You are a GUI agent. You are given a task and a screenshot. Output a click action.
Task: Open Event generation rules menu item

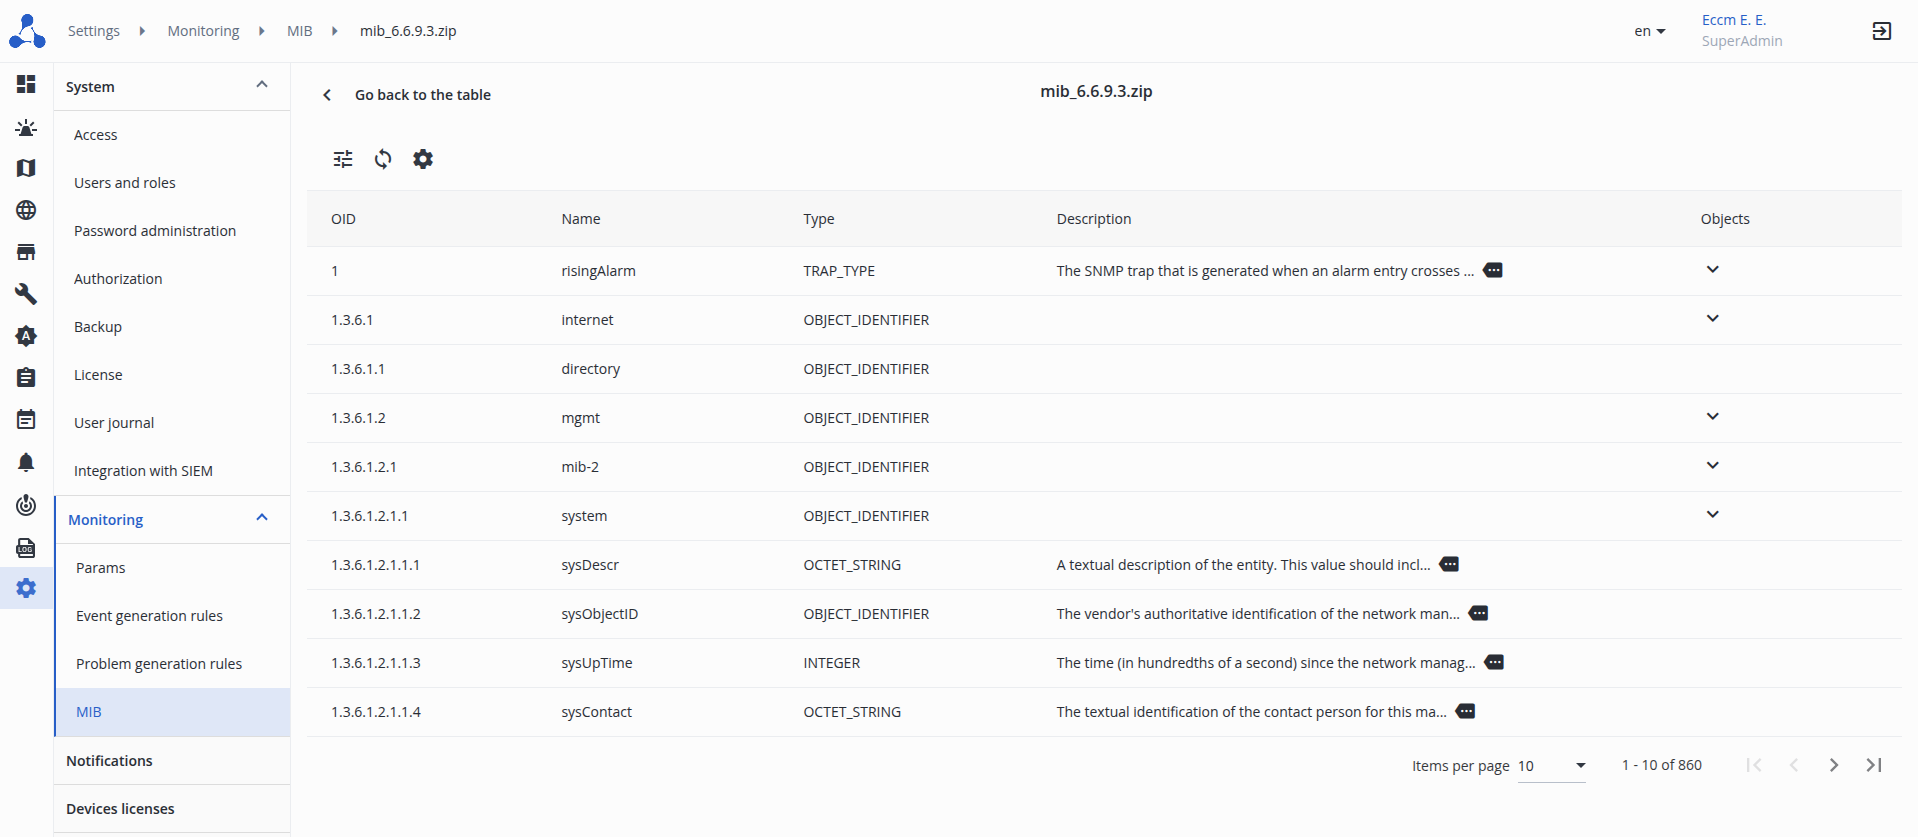coord(149,616)
